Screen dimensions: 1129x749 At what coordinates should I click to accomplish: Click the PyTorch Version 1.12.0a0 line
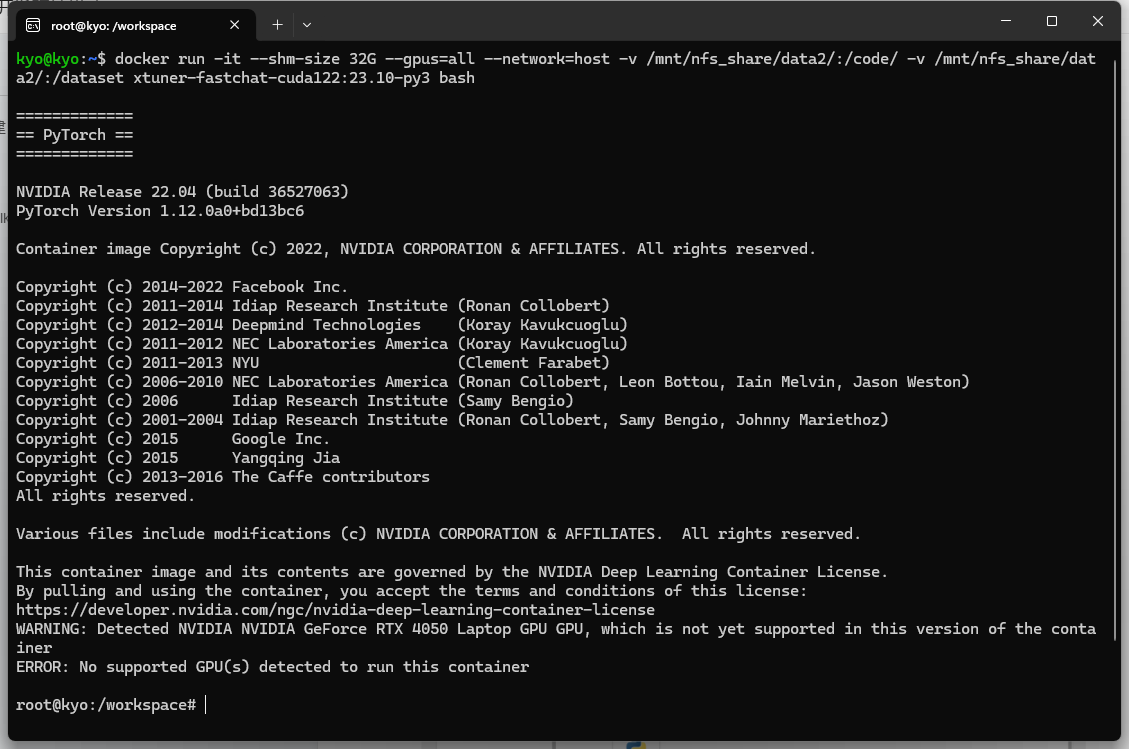tap(160, 211)
